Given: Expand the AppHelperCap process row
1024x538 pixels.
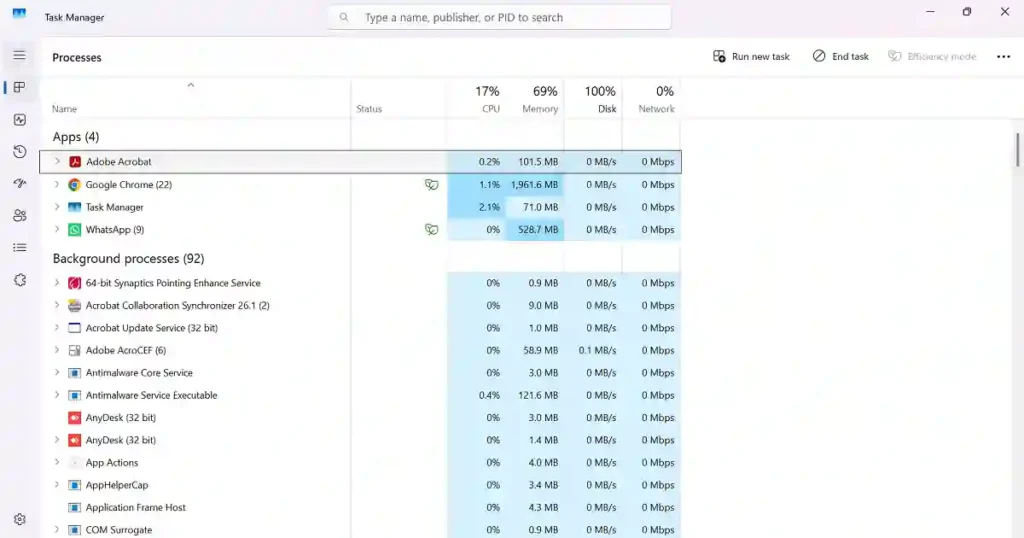Looking at the screenshot, I should click(57, 485).
